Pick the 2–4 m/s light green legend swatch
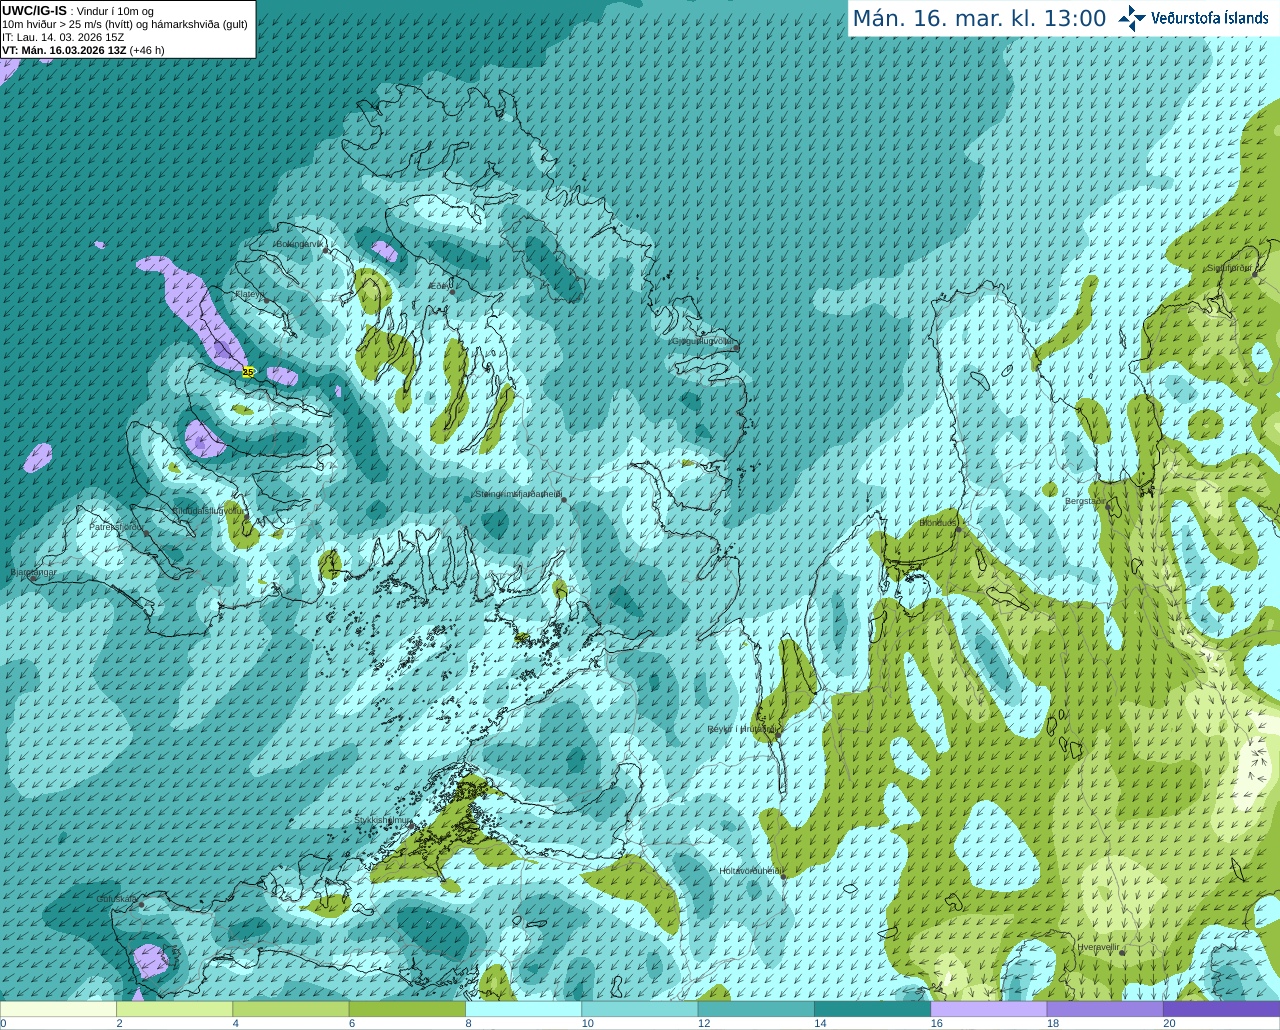Viewport: 1280px width, 1030px height. 174,1009
